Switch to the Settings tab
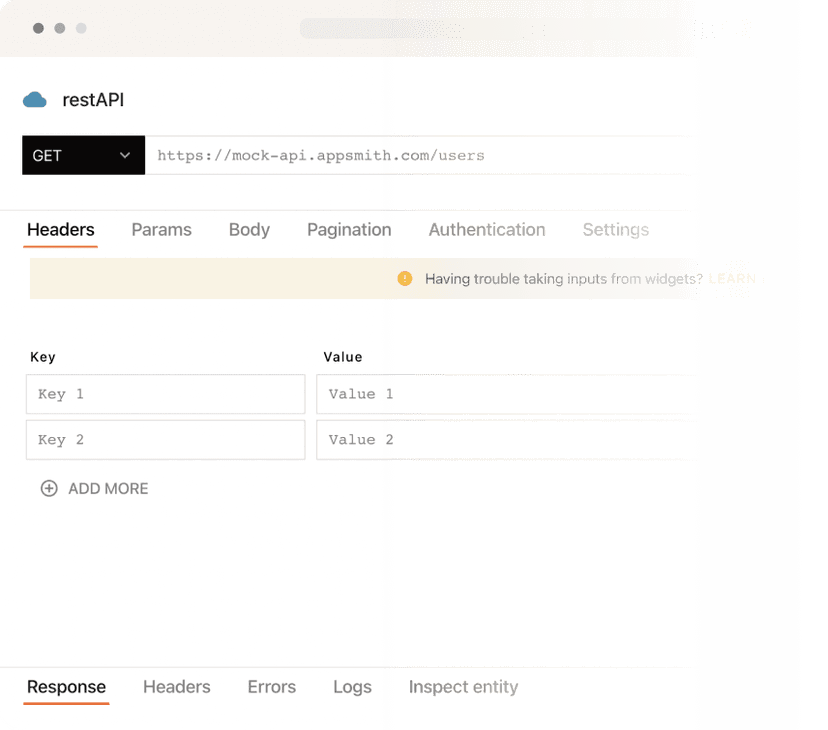828x730 pixels. [x=615, y=230]
